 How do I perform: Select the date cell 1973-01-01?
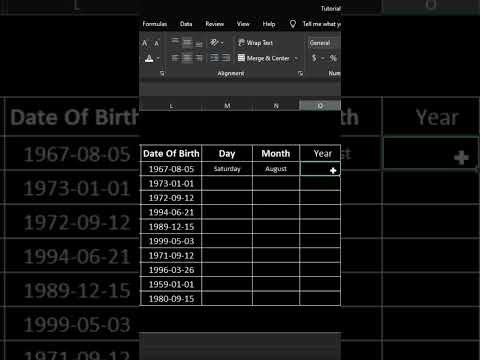171,184
